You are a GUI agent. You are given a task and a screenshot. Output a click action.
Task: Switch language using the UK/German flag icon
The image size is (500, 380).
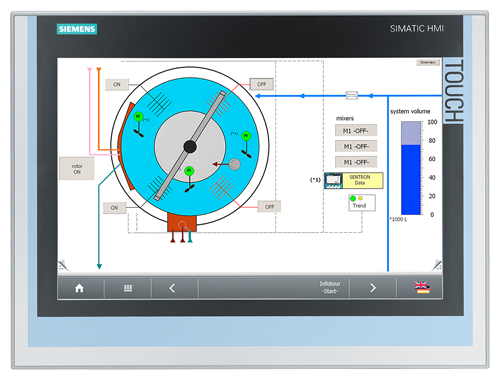tap(422, 287)
